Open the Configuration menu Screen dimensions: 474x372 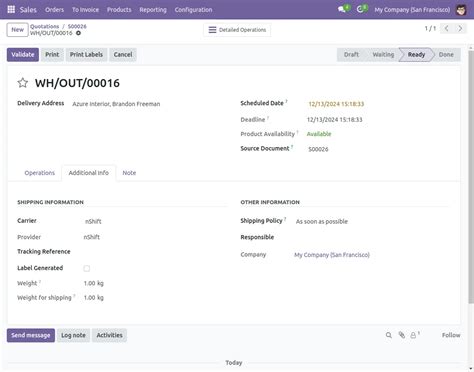(x=193, y=10)
